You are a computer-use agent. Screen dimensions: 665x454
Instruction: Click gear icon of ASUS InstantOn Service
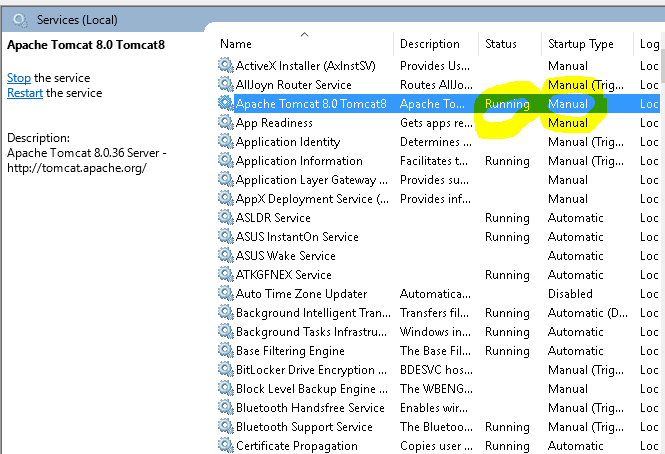pyautogui.click(x=226, y=237)
